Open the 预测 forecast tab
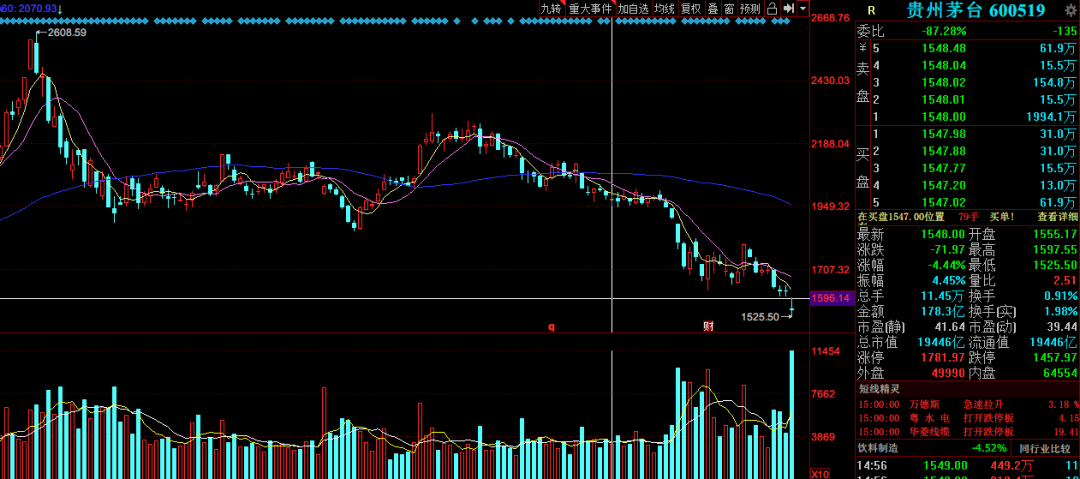Screen dimensions: 1080x479 [750, 8]
